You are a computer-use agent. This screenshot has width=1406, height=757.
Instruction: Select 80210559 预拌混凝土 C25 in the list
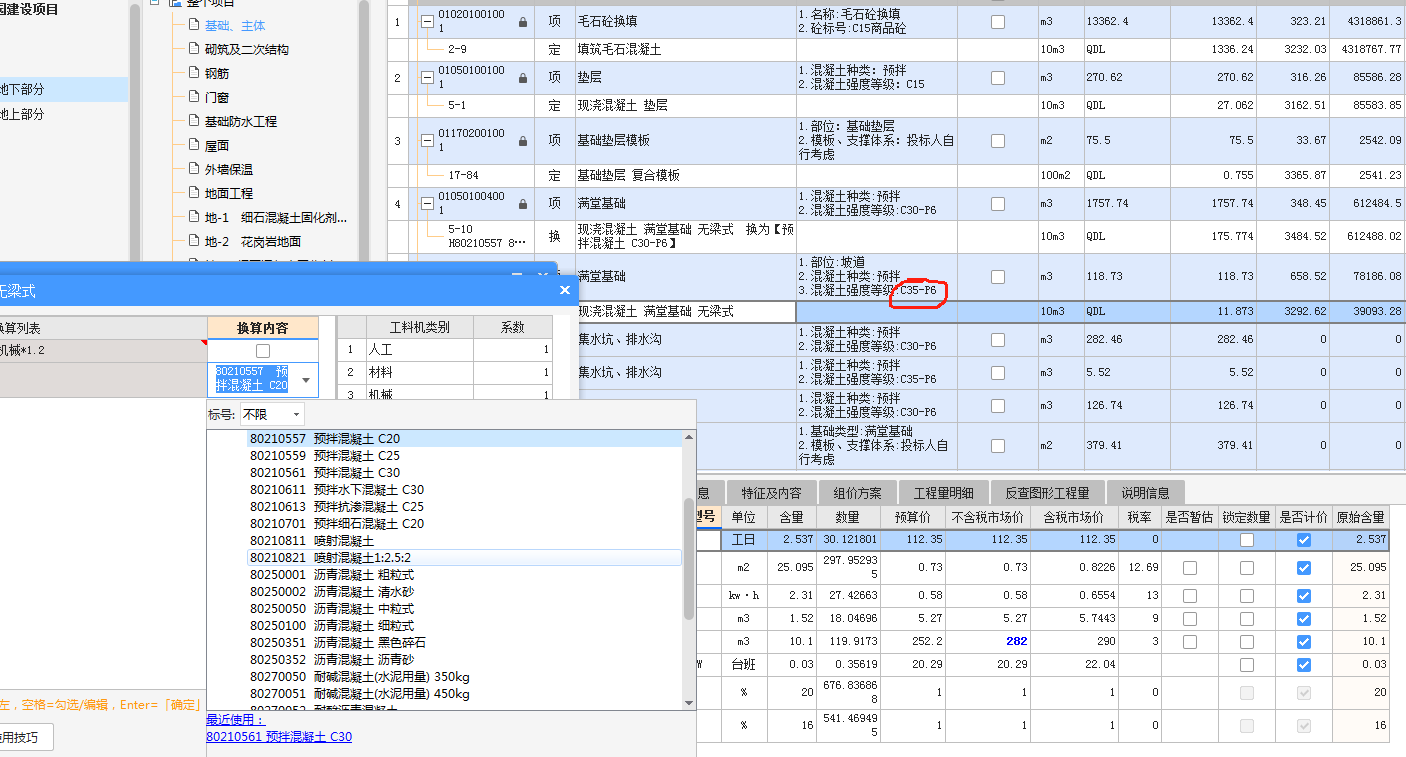pos(465,455)
